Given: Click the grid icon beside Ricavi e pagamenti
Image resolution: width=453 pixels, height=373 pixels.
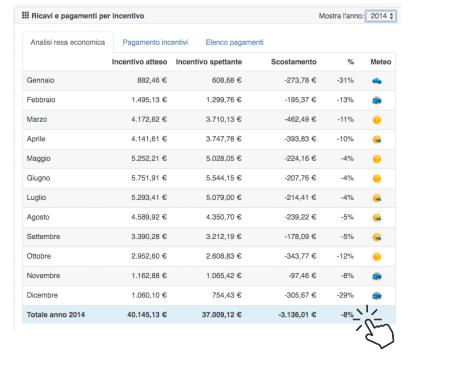Looking at the screenshot, I should pos(25,15).
